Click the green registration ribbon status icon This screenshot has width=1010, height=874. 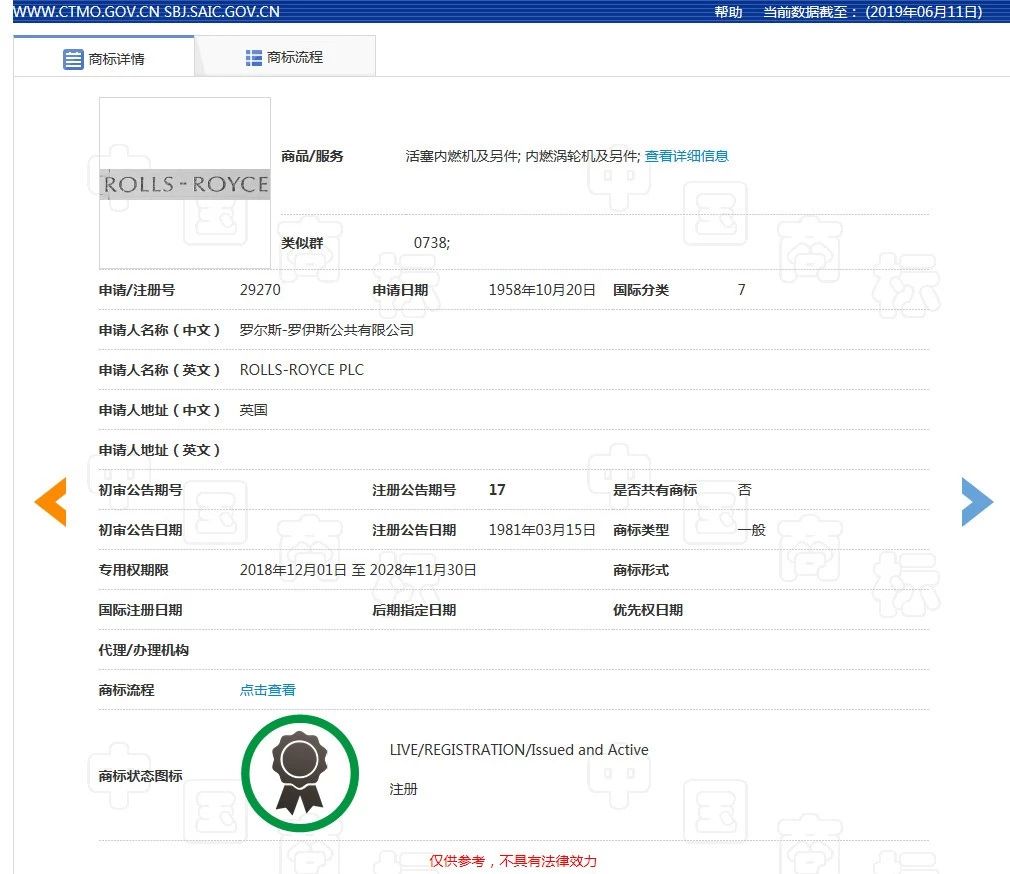pos(300,773)
